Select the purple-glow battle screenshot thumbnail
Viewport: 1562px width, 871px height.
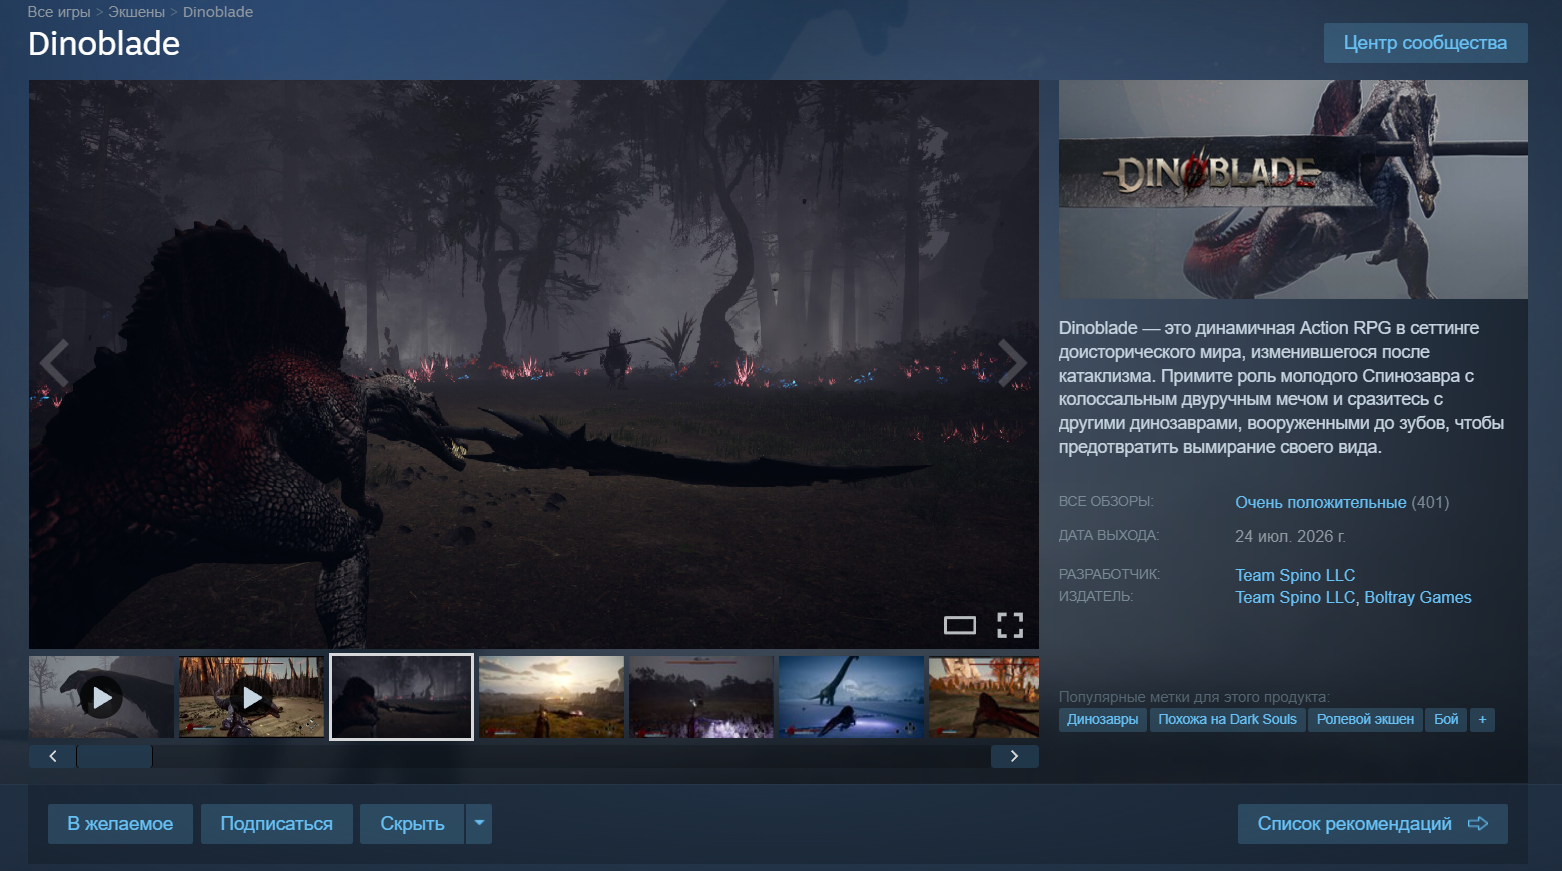(x=701, y=697)
